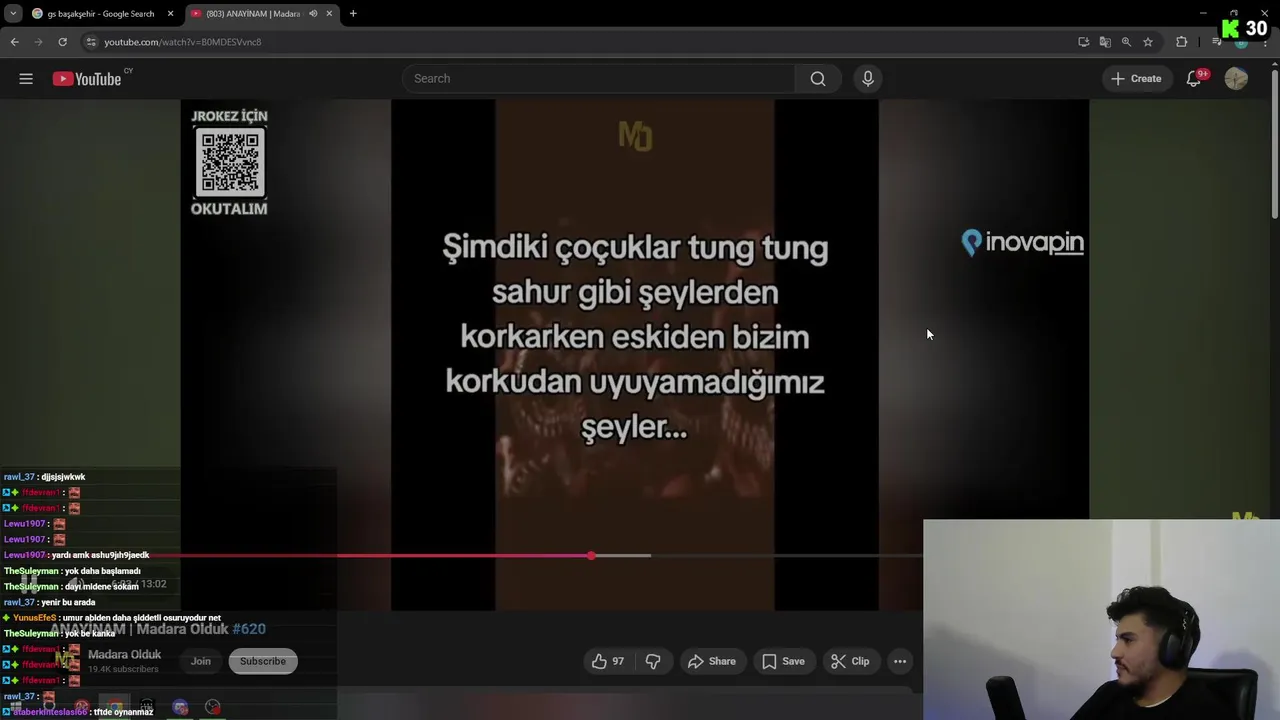Click the Share button
Viewport: 1280px width, 720px height.
click(x=712, y=661)
